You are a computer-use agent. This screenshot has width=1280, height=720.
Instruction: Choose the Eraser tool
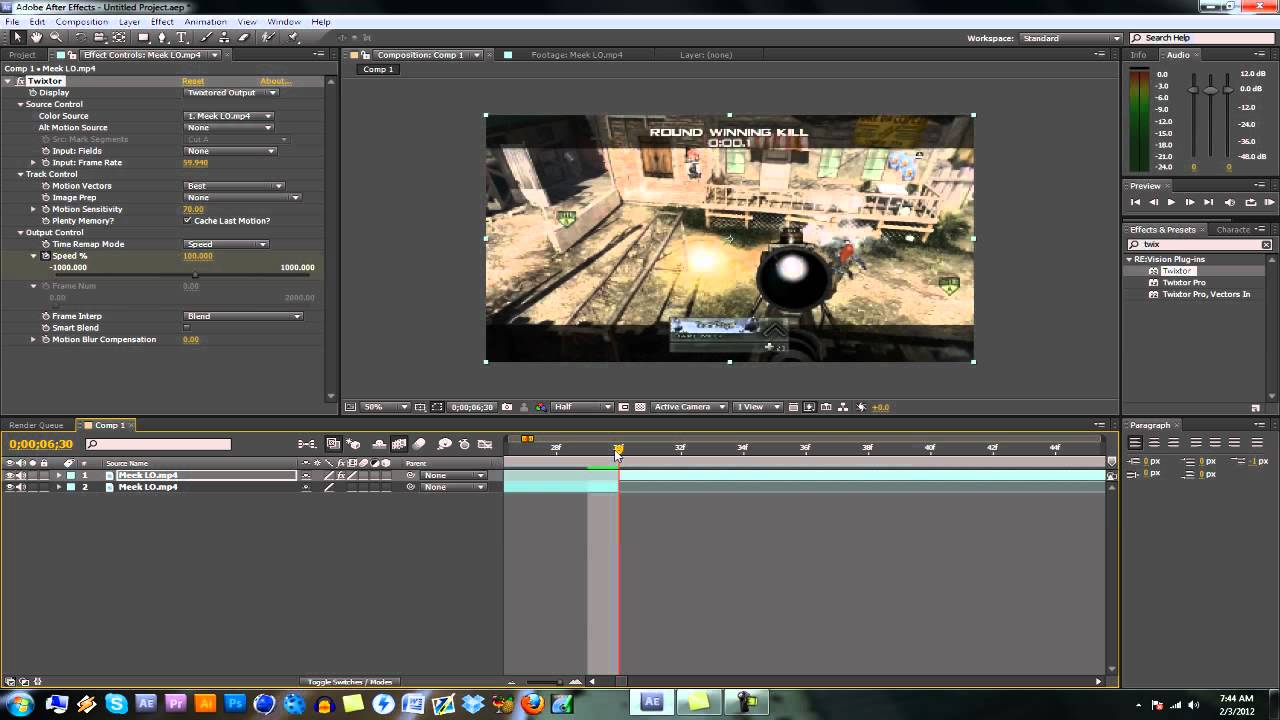tap(243, 37)
